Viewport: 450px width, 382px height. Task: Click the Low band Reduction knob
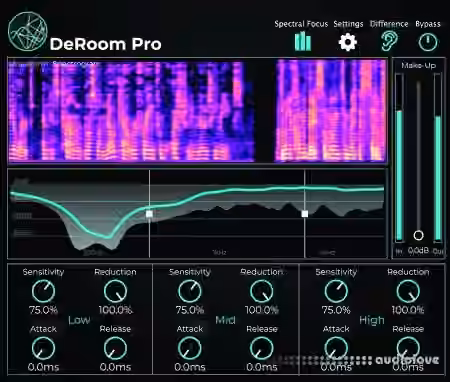115,291
